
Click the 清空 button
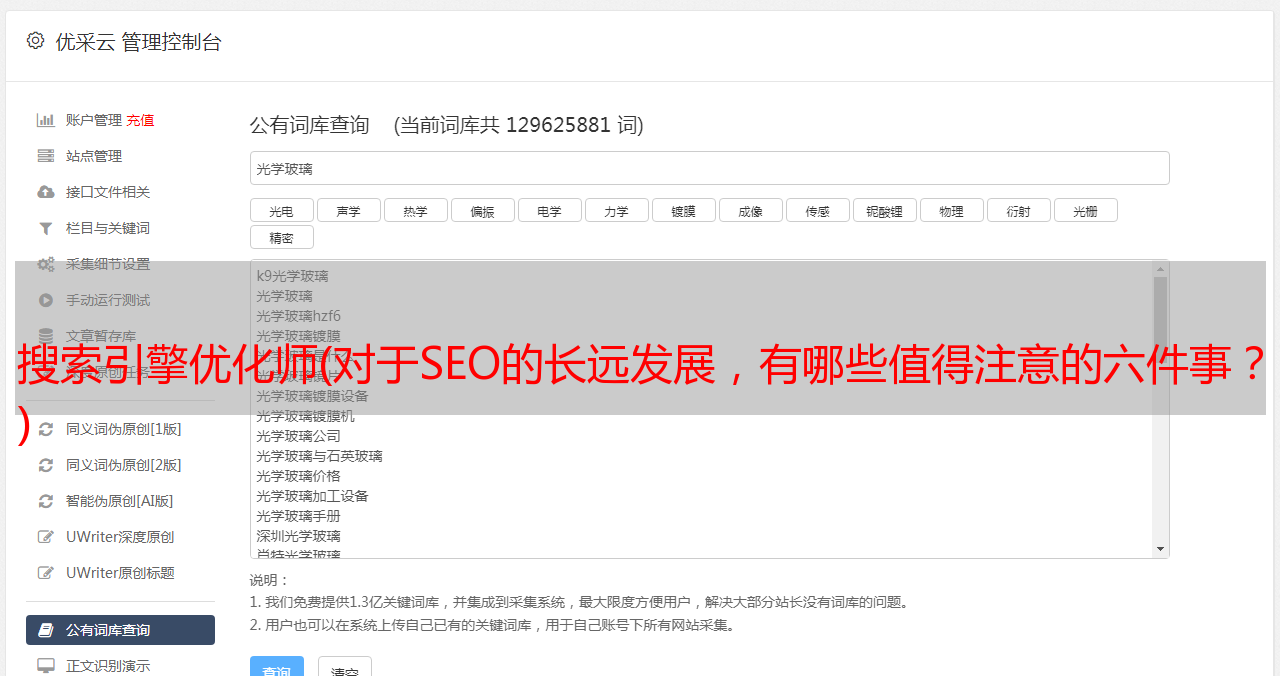point(345,668)
